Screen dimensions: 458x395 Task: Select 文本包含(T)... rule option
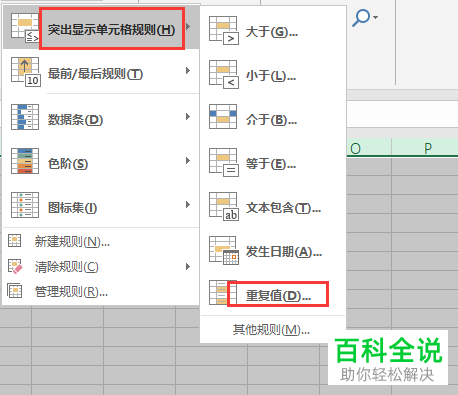click(x=273, y=207)
